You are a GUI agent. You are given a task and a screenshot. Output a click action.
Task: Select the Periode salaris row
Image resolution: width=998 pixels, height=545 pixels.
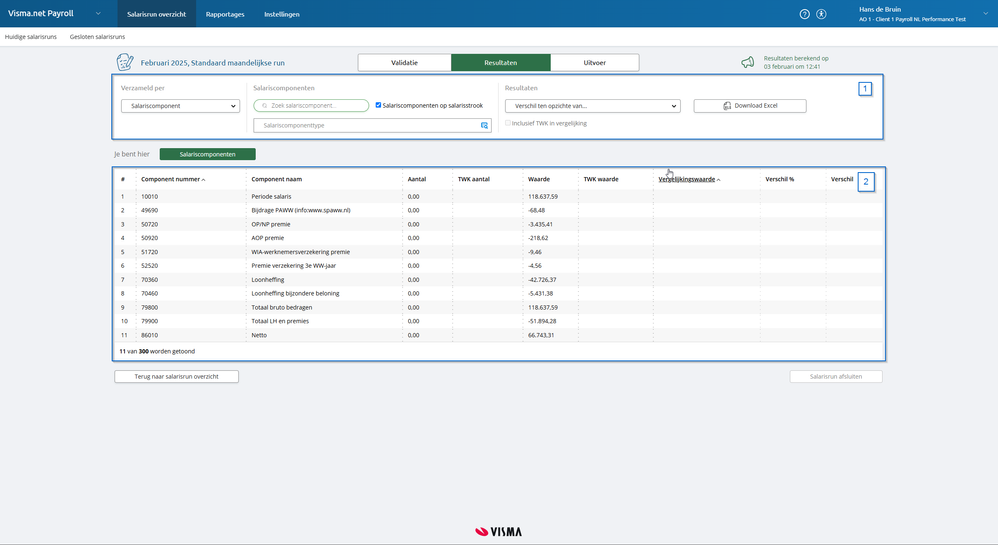point(498,197)
